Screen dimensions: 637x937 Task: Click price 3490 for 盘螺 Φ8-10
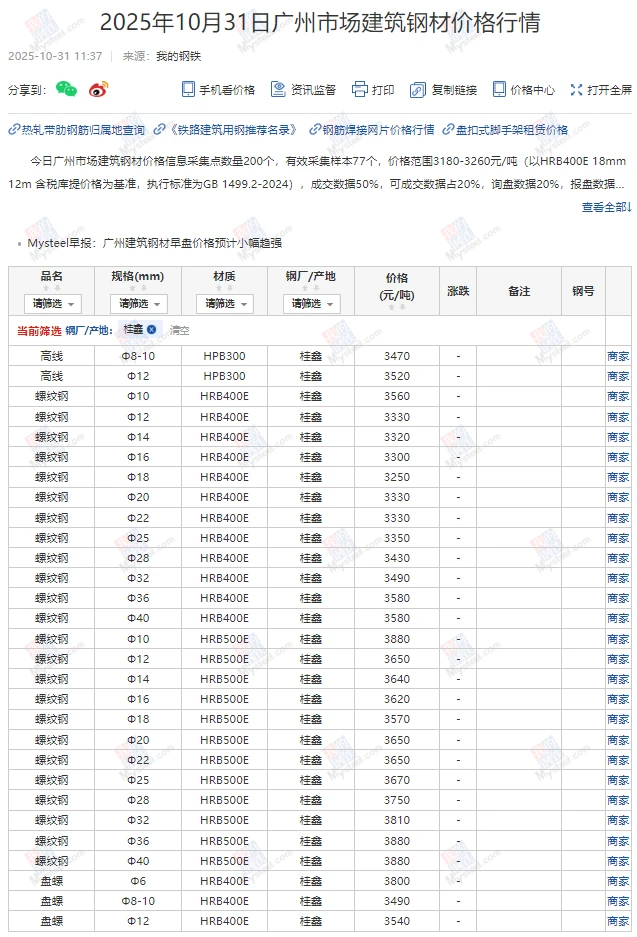click(x=397, y=901)
